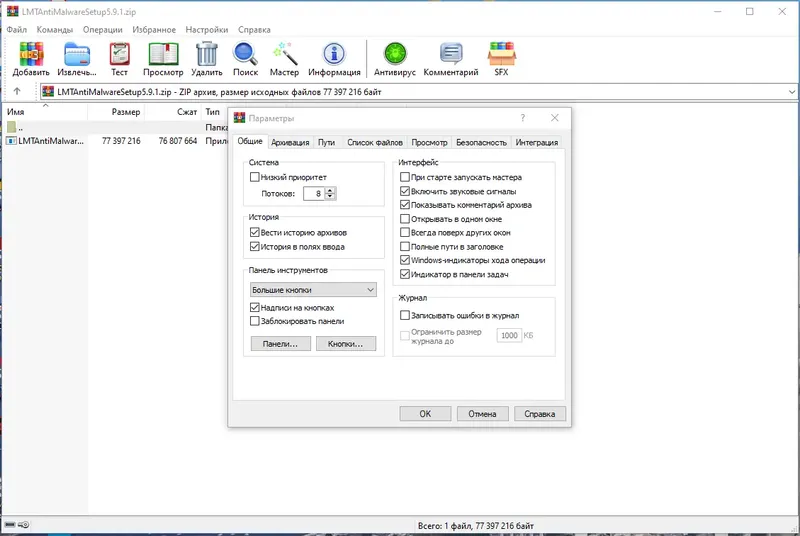Uncheck Вести историю архивов
This screenshot has height=536, width=800.
click(x=255, y=232)
